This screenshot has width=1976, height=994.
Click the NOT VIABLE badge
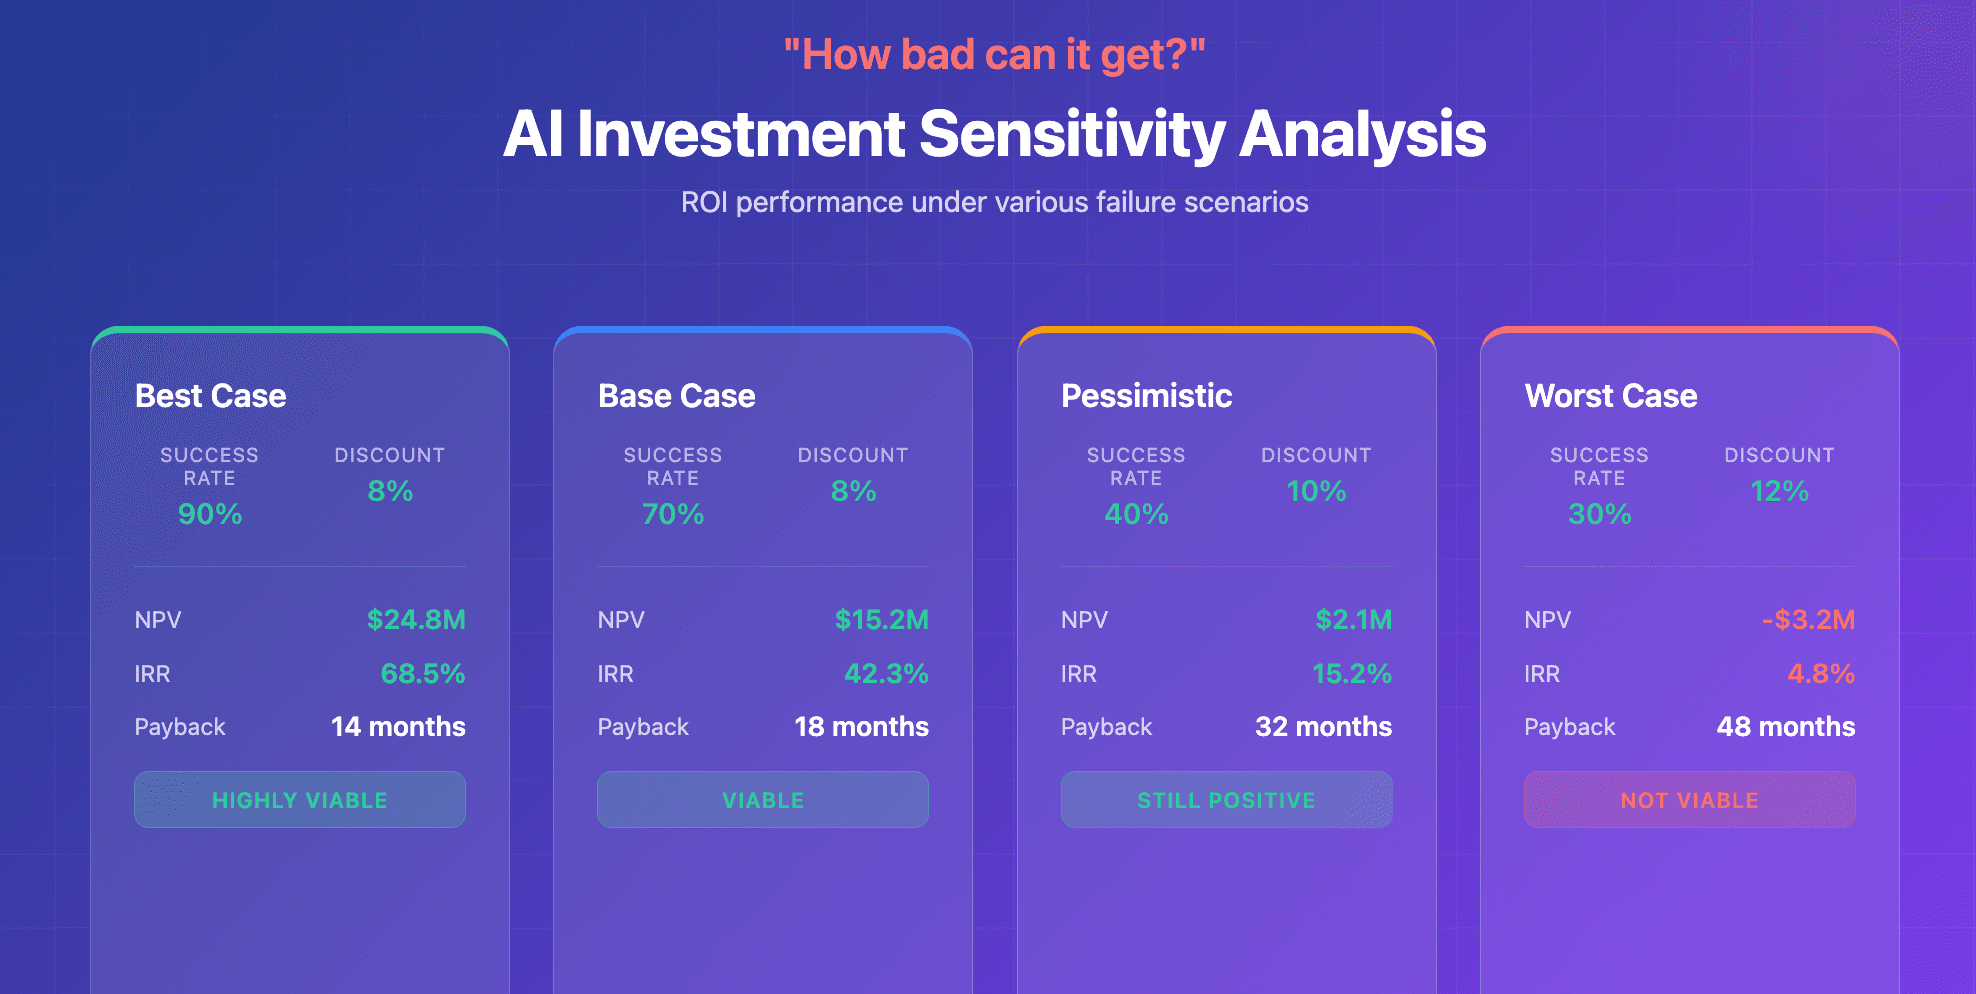[x=1689, y=799]
